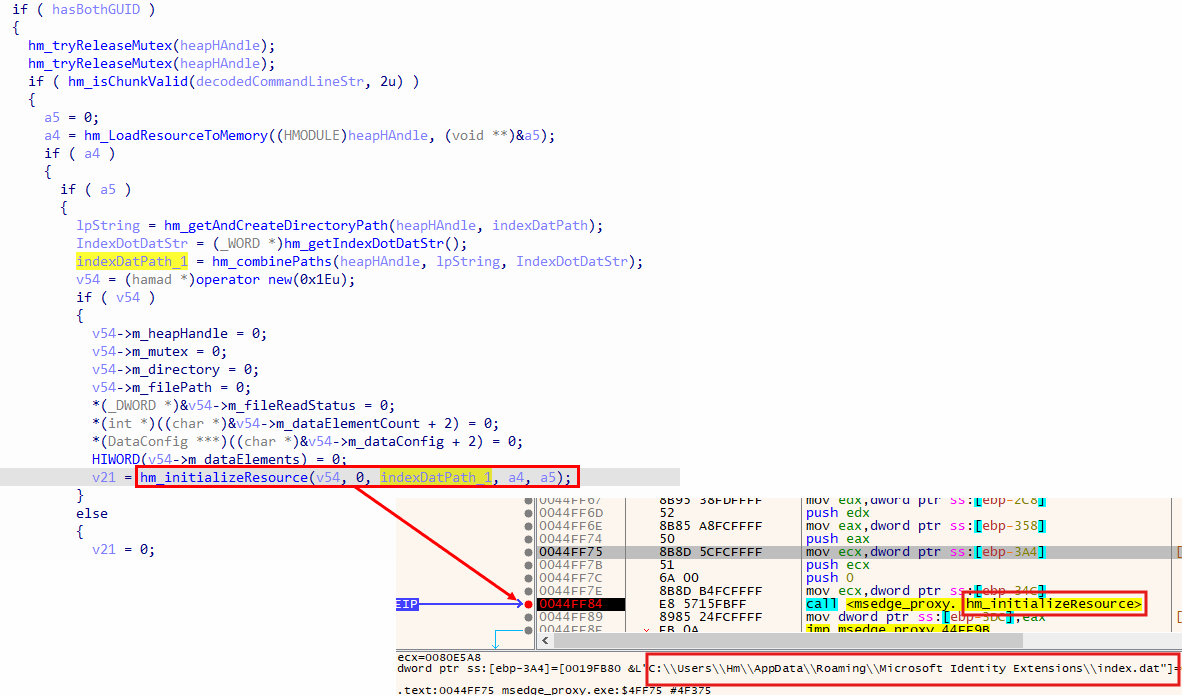Click the '(hamad *)' type cast
This screenshot has height=695, width=1182.
(159, 280)
